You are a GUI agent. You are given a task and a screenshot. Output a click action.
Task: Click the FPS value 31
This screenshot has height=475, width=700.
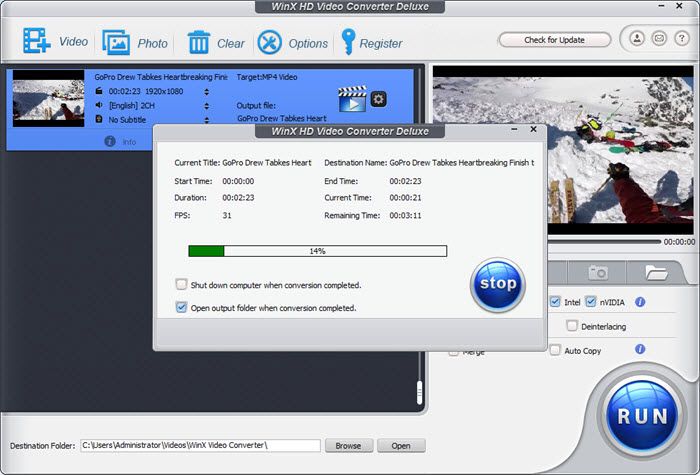tap(227, 215)
